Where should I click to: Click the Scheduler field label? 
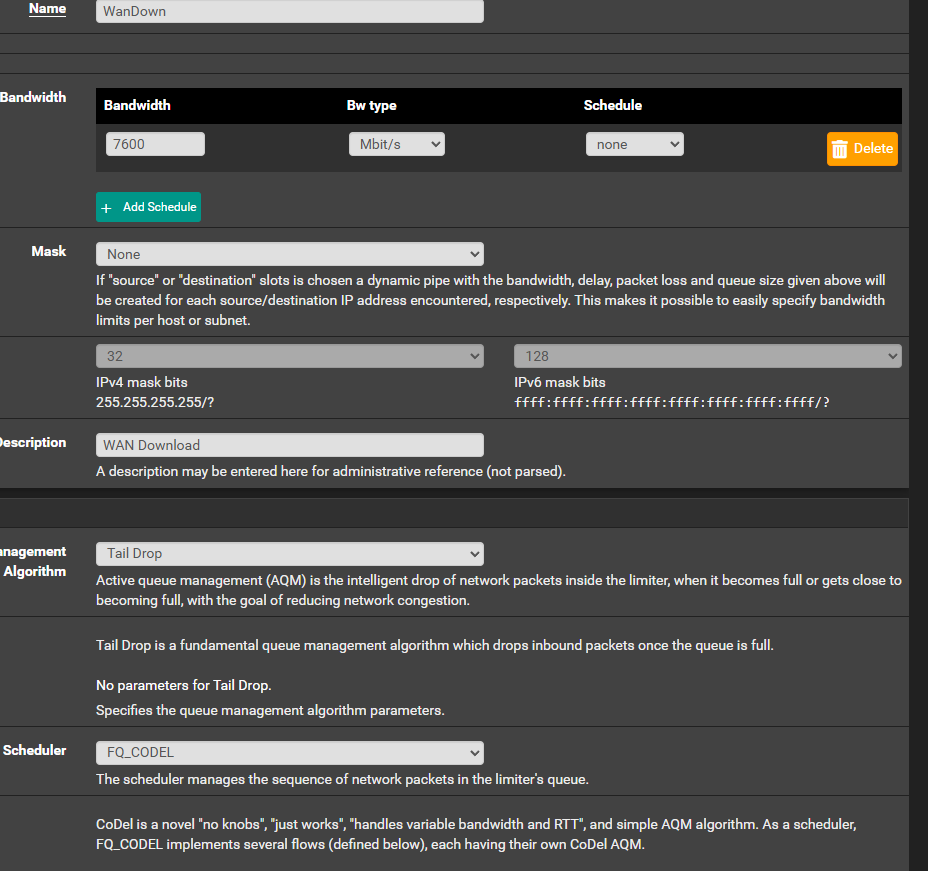[x=34, y=750]
